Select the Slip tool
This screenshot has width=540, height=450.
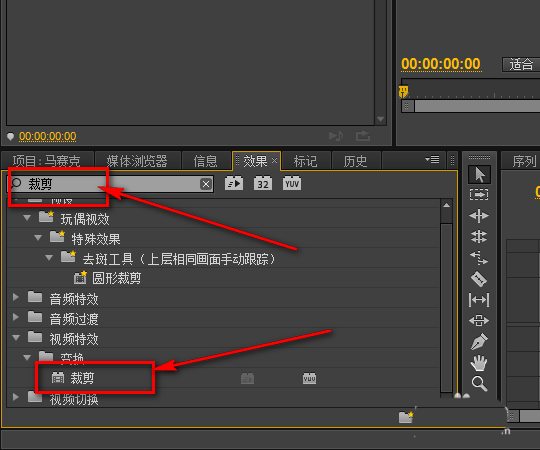point(479,300)
